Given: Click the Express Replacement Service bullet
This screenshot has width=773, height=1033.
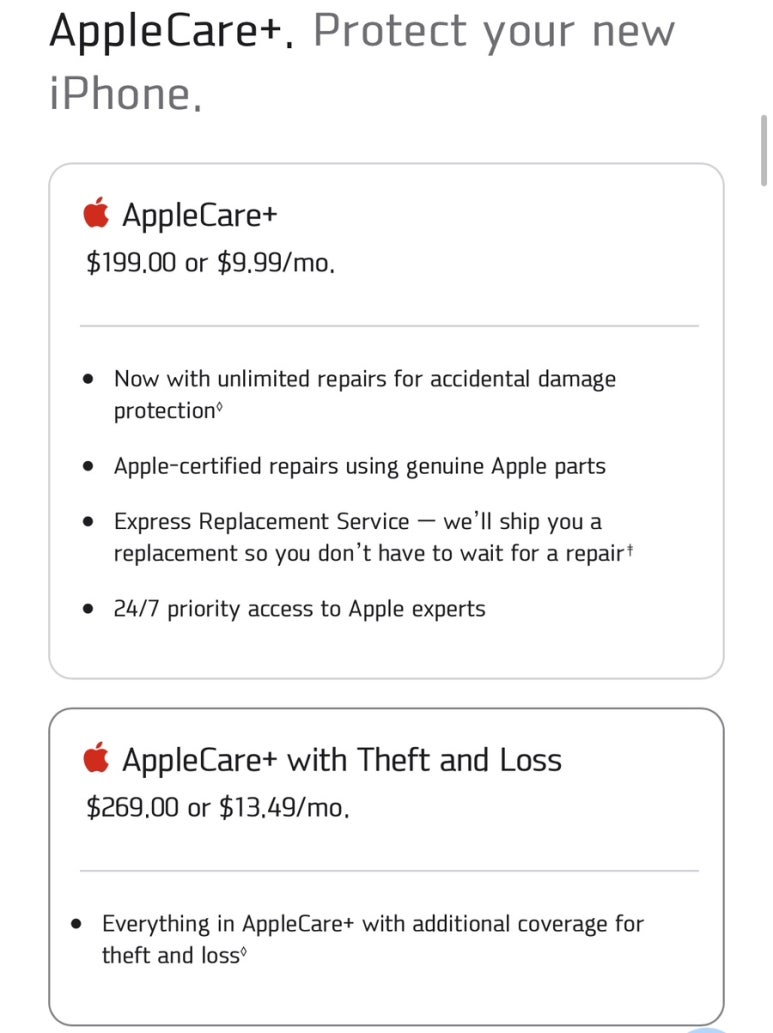Looking at the screenshot, I should pyautogui.click(x=373, y=537).
